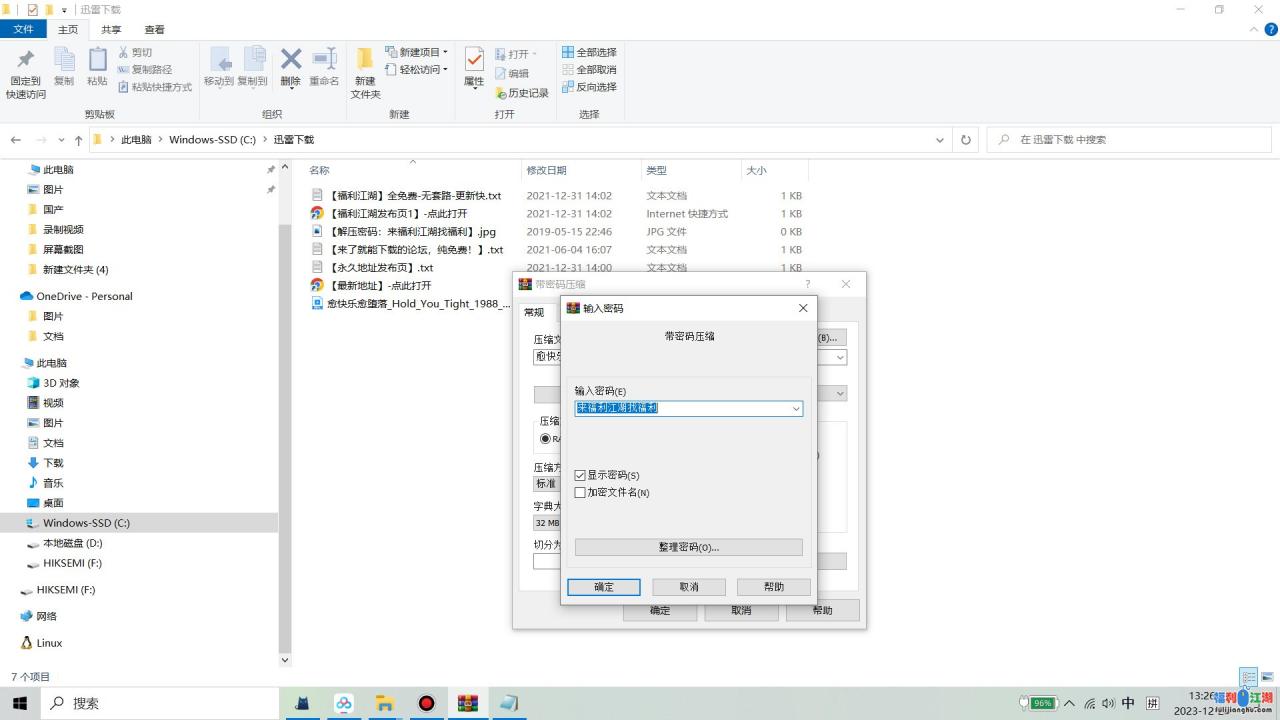Screen dimensions: 1280x720
Task: Click the Windows Start button
Action: [20, 703]
